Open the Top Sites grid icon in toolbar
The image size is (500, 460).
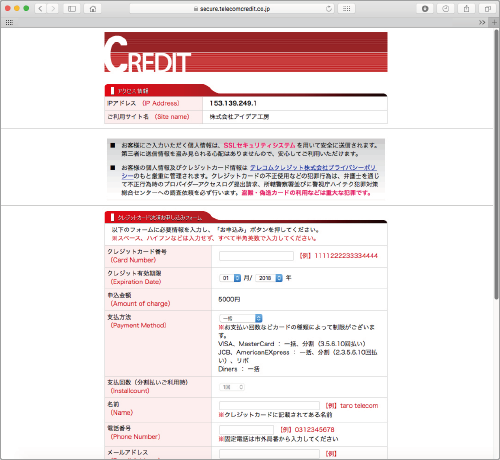click(346, 9)
